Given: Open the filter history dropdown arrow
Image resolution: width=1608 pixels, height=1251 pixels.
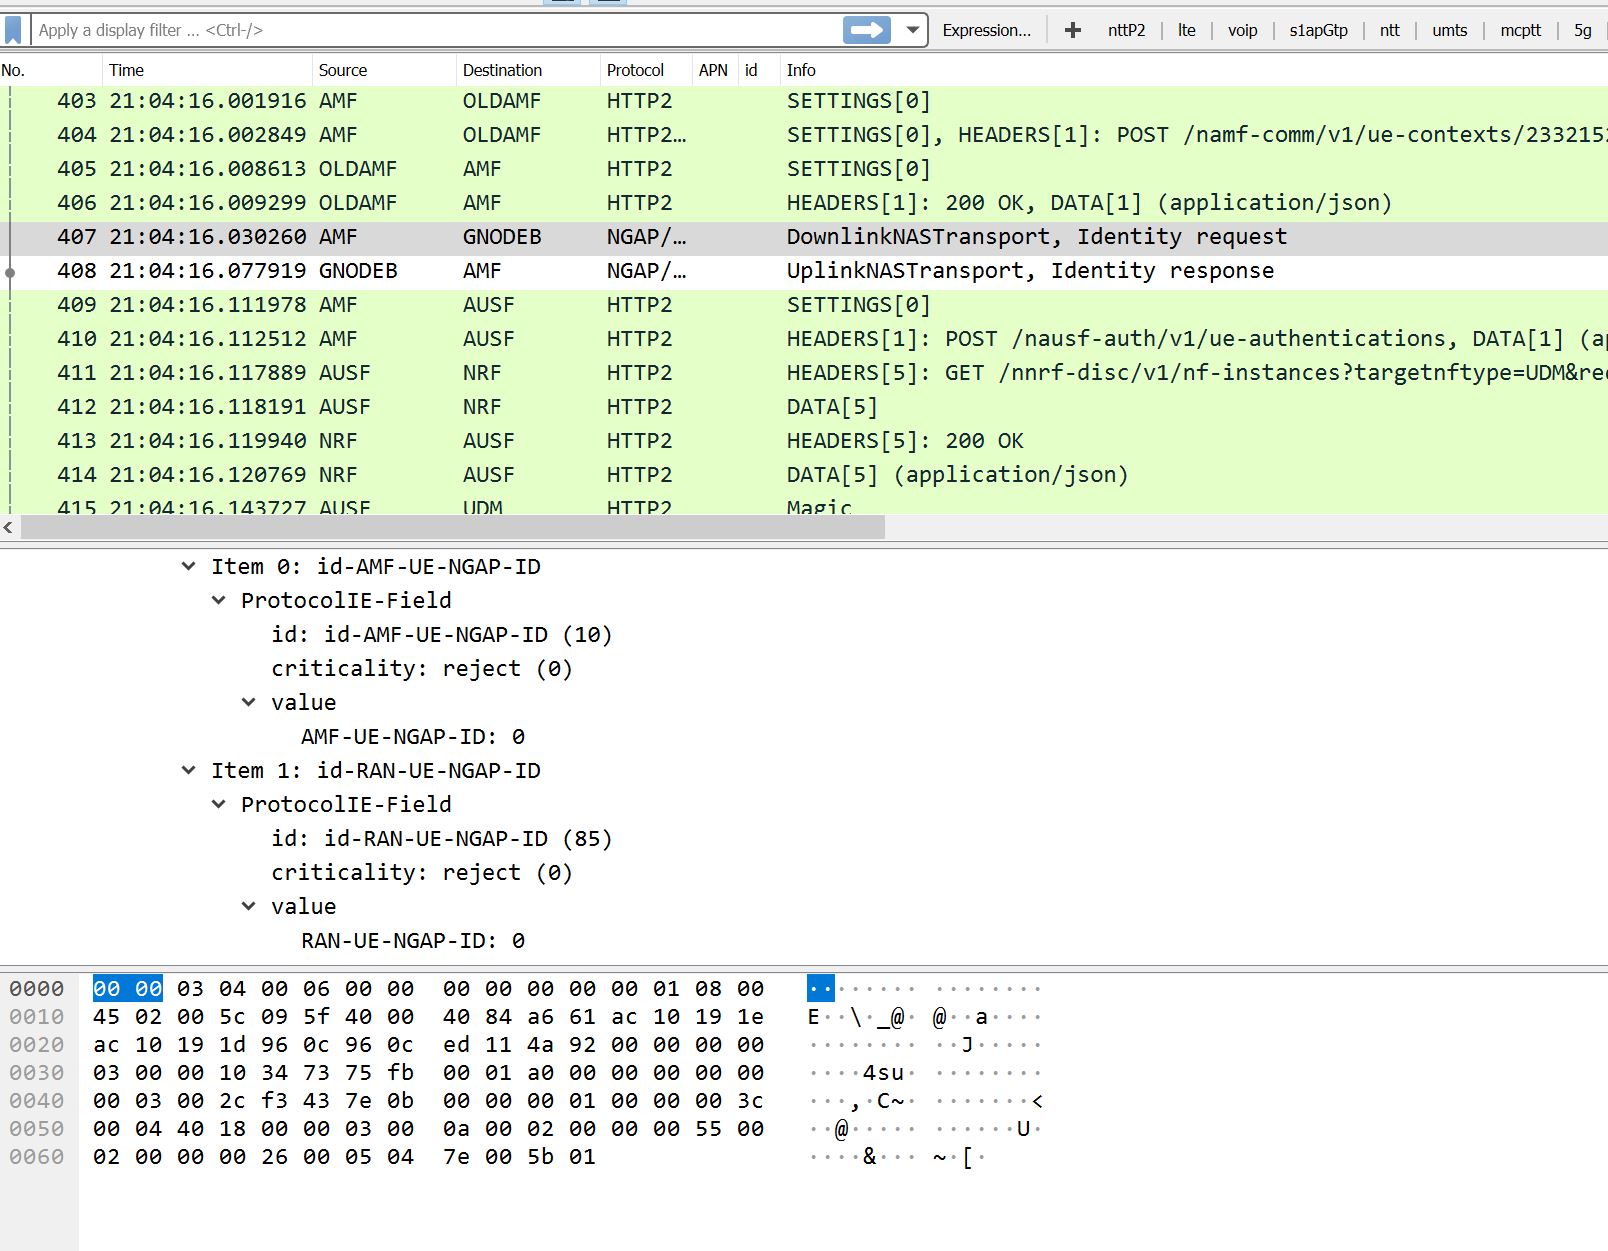Looking at the screenshot, I should (x=910, y=30).
